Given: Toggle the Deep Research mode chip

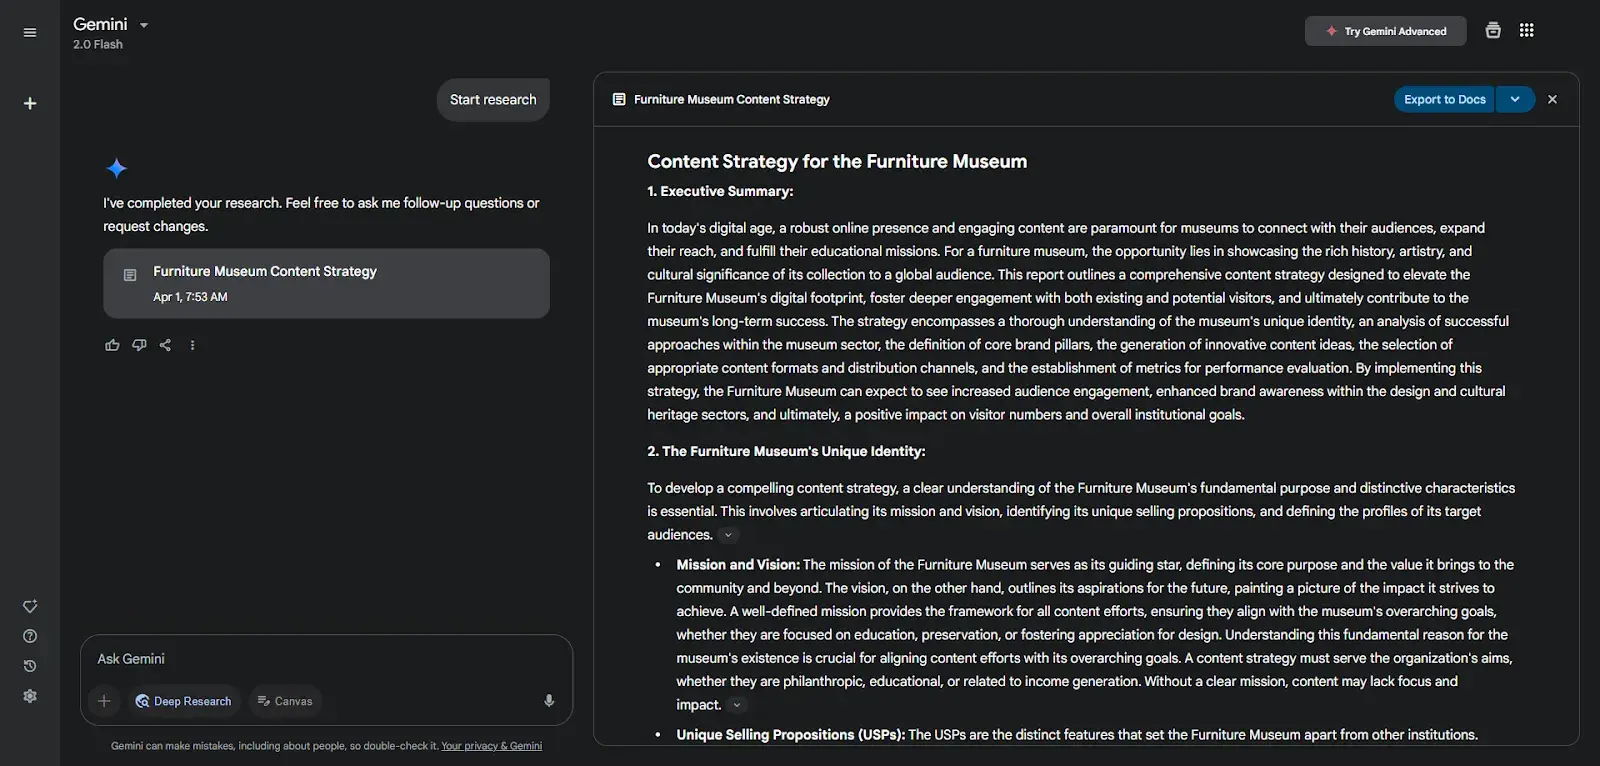Looking at the screenshot, I should 184,701.
